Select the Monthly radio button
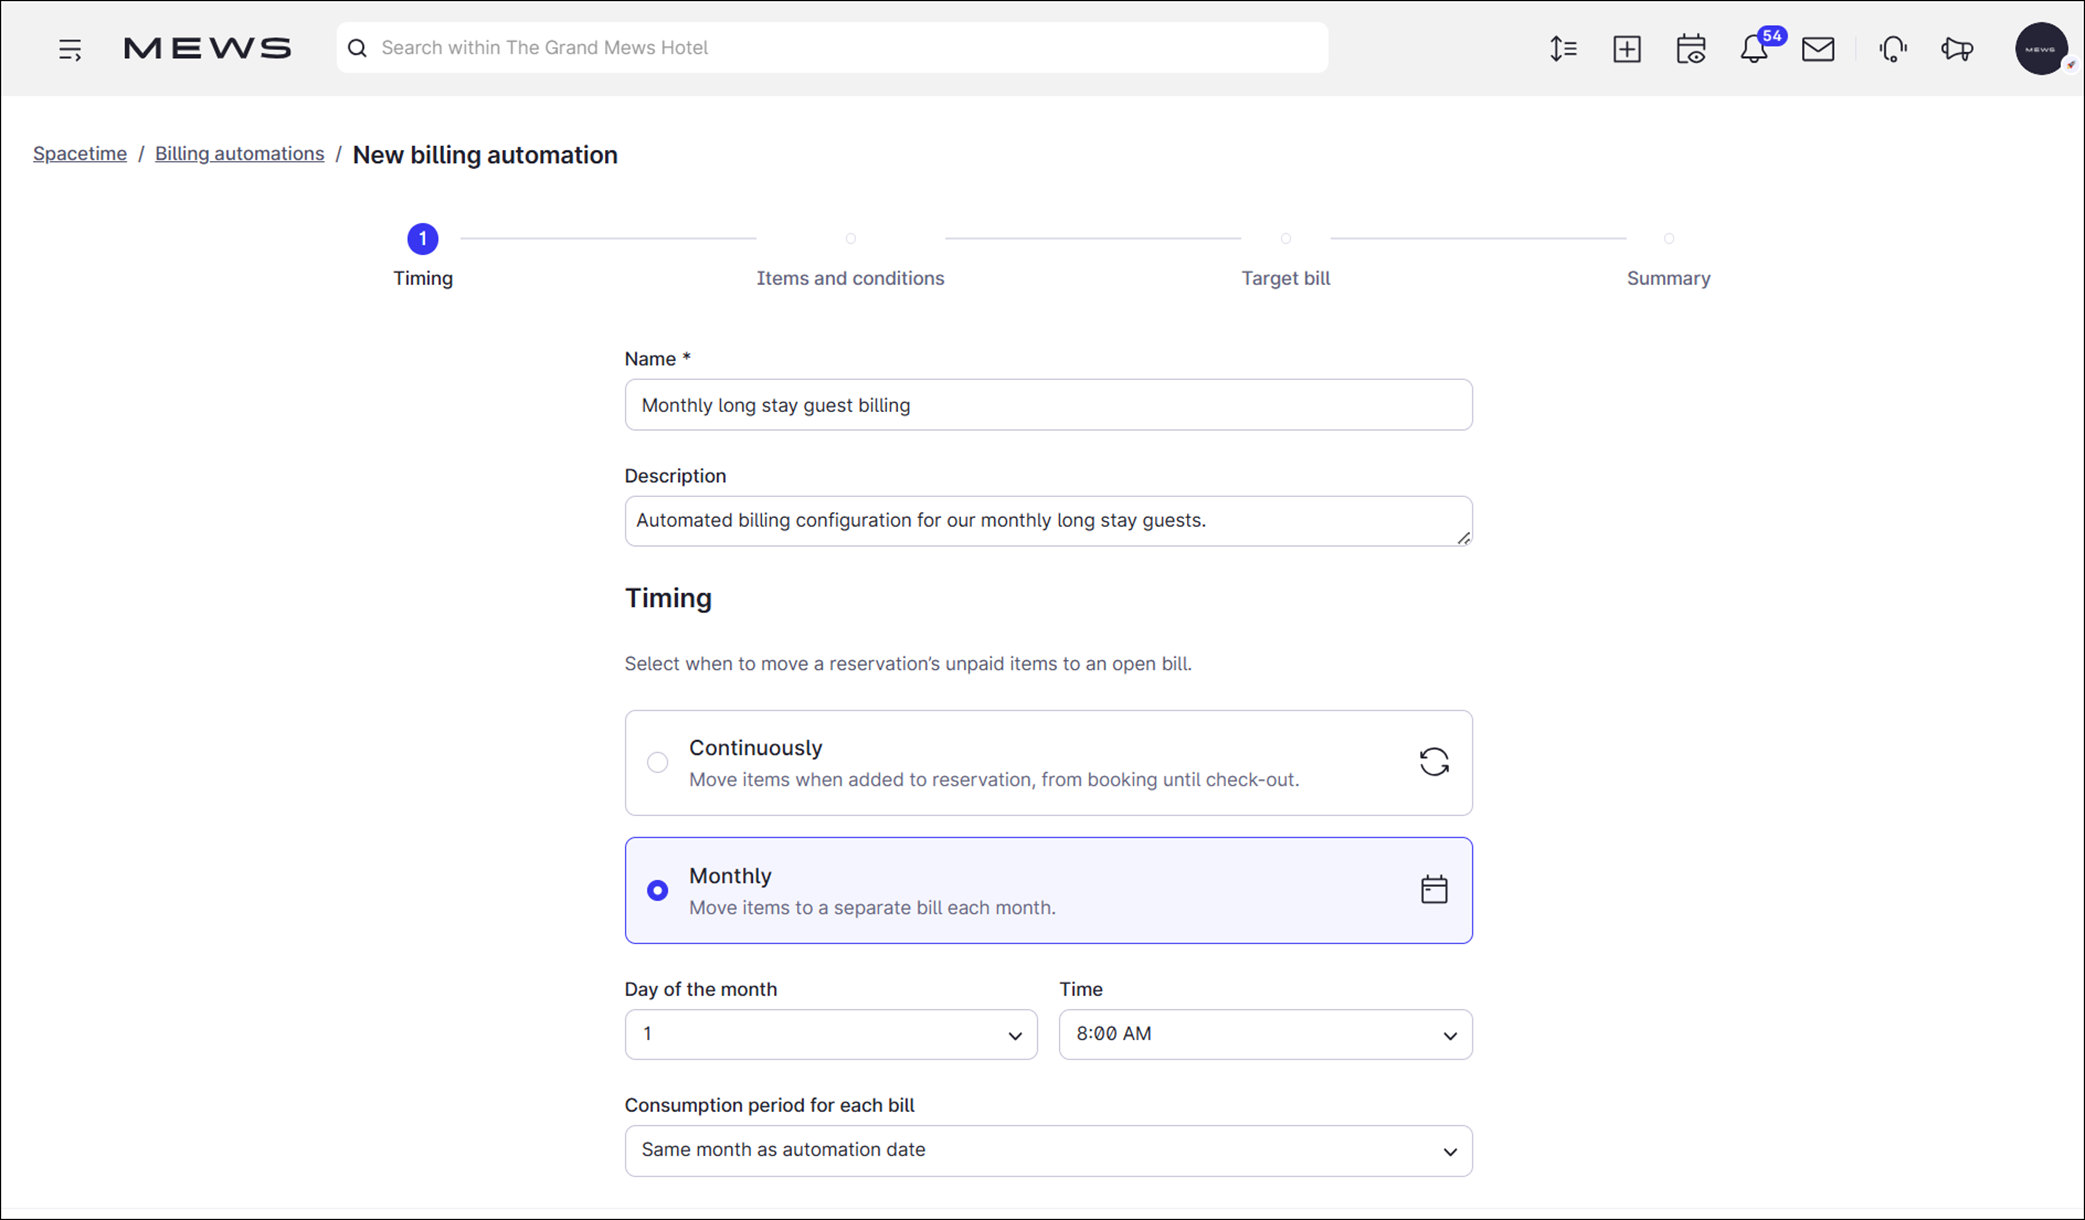The image size is (2085, 1220). 657,890
